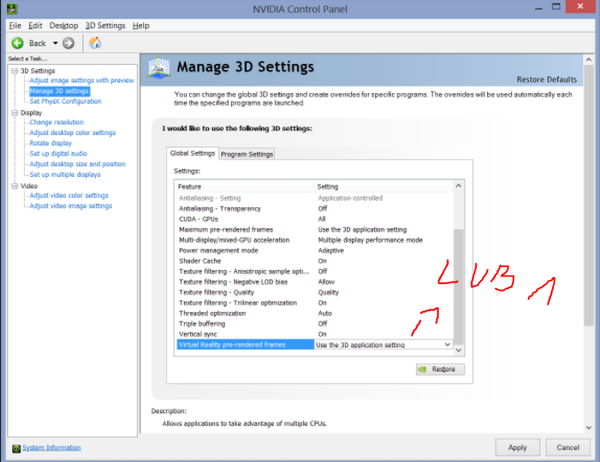This screenshot has width=600, height=462.
Task: Open Adjust image settings with preview
Action: click(x=82, y=80)
